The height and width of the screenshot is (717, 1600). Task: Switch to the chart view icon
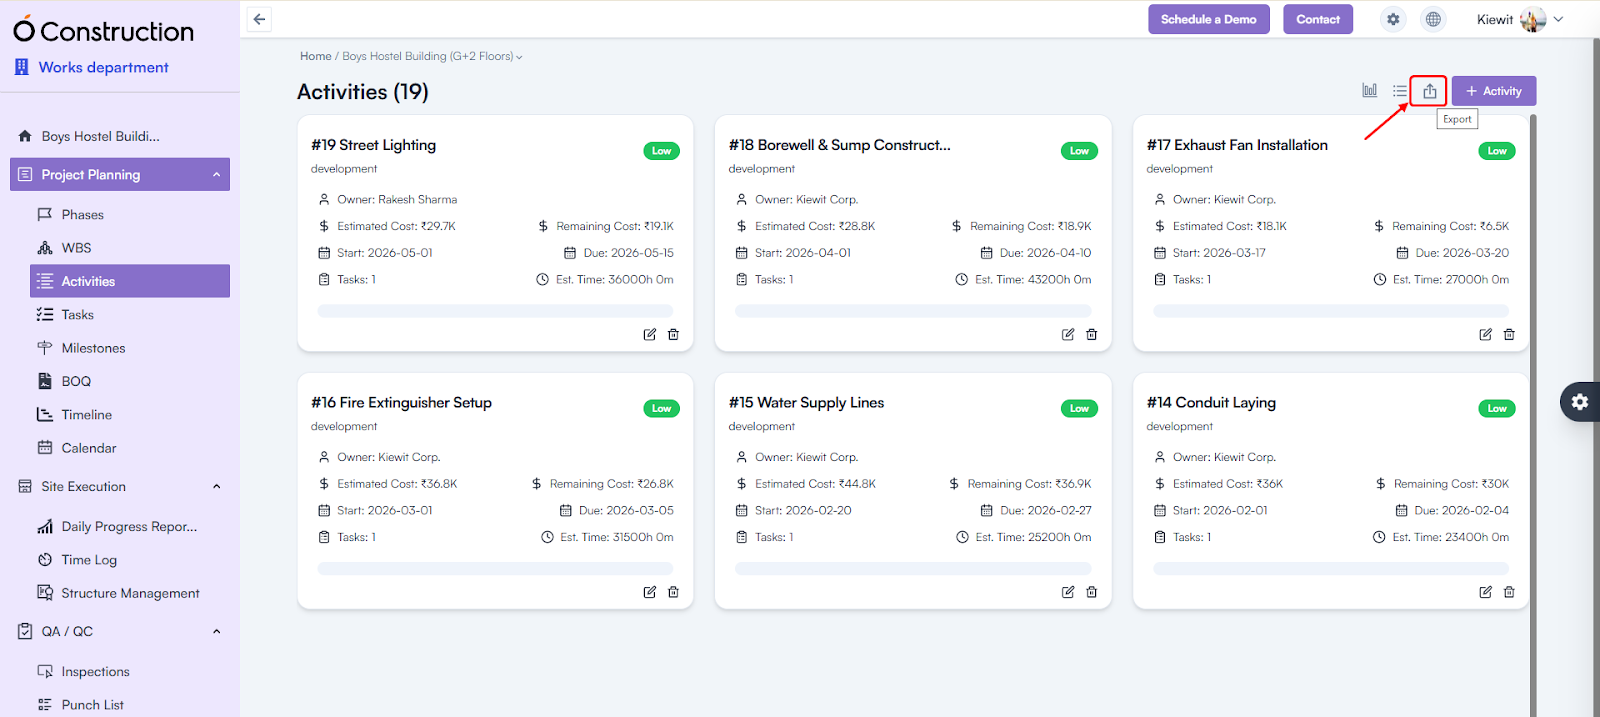pyautogui.click(x=1369, y=91)
